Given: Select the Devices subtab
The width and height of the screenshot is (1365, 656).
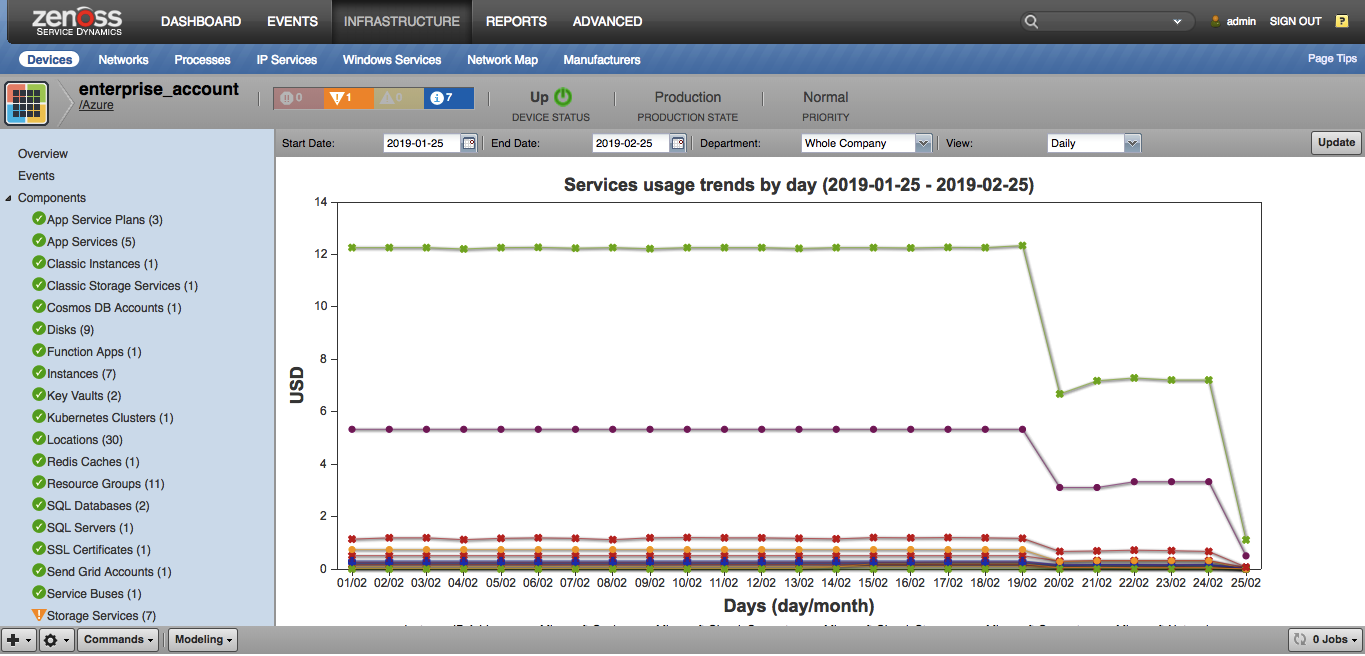Looking at the screenshot, I should coord(50,60).
